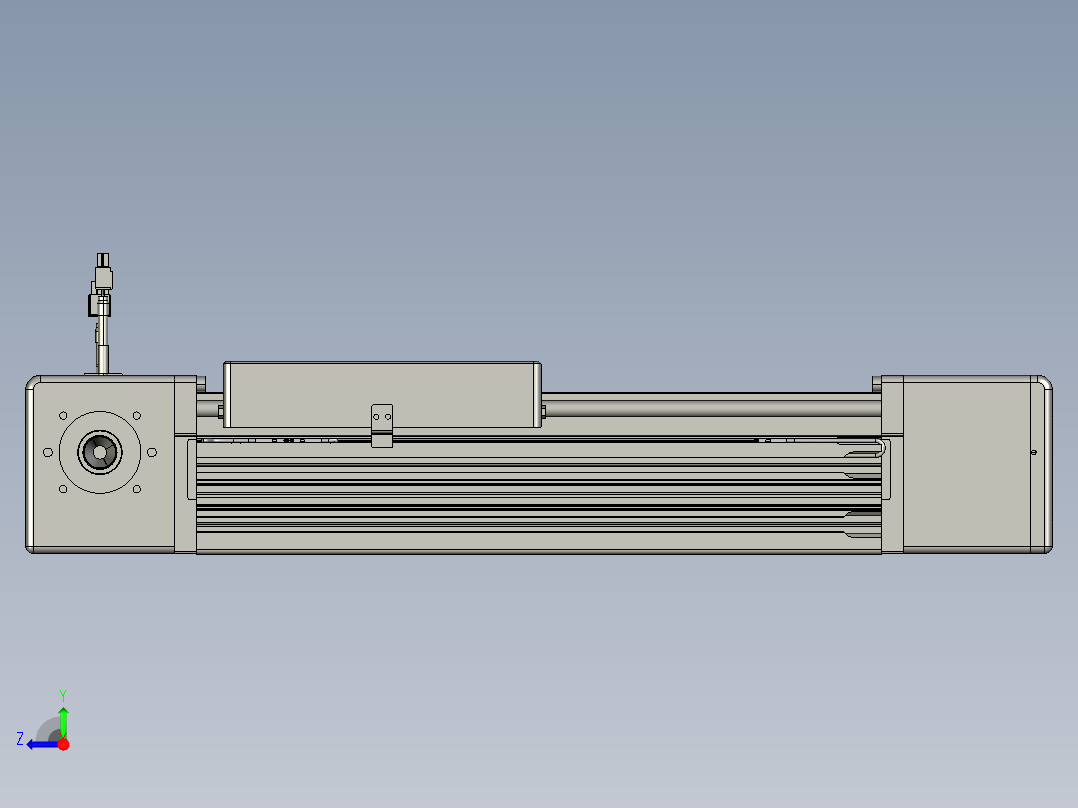Click the blue Z axis arrow on triad
The height and width of the screenshot is (808, 1078).
pos(43,745)
